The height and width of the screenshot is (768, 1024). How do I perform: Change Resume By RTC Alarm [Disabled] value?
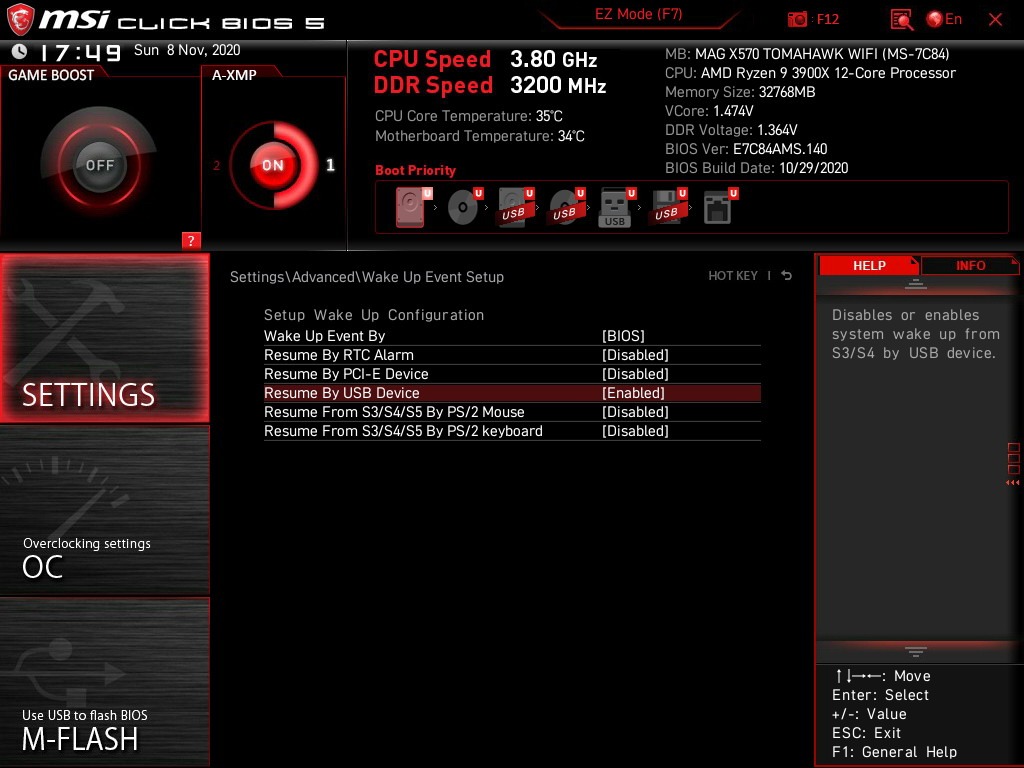pos(635,355)
